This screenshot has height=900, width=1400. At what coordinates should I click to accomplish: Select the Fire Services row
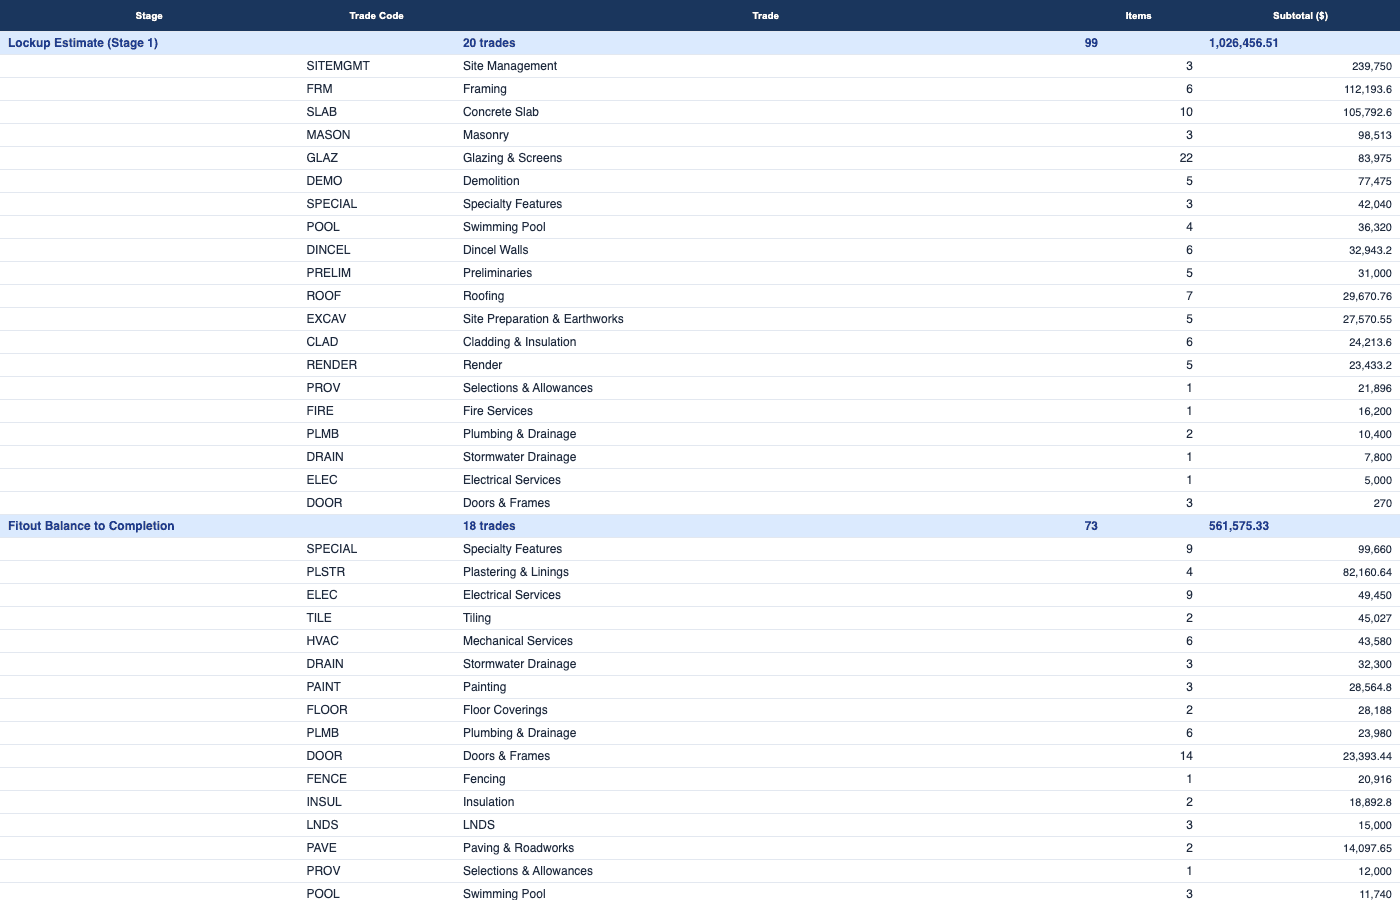click(x=498, y=411)
